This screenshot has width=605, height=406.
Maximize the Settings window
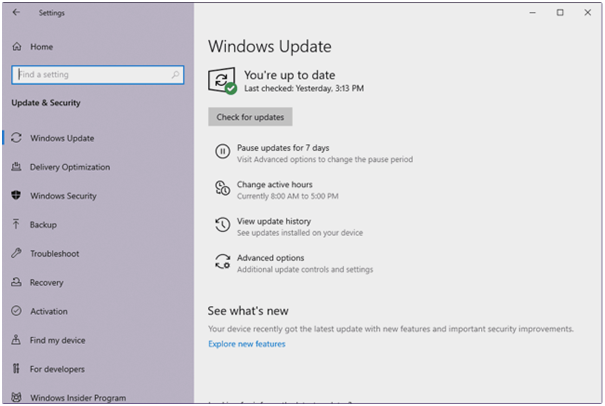(560, 13)
